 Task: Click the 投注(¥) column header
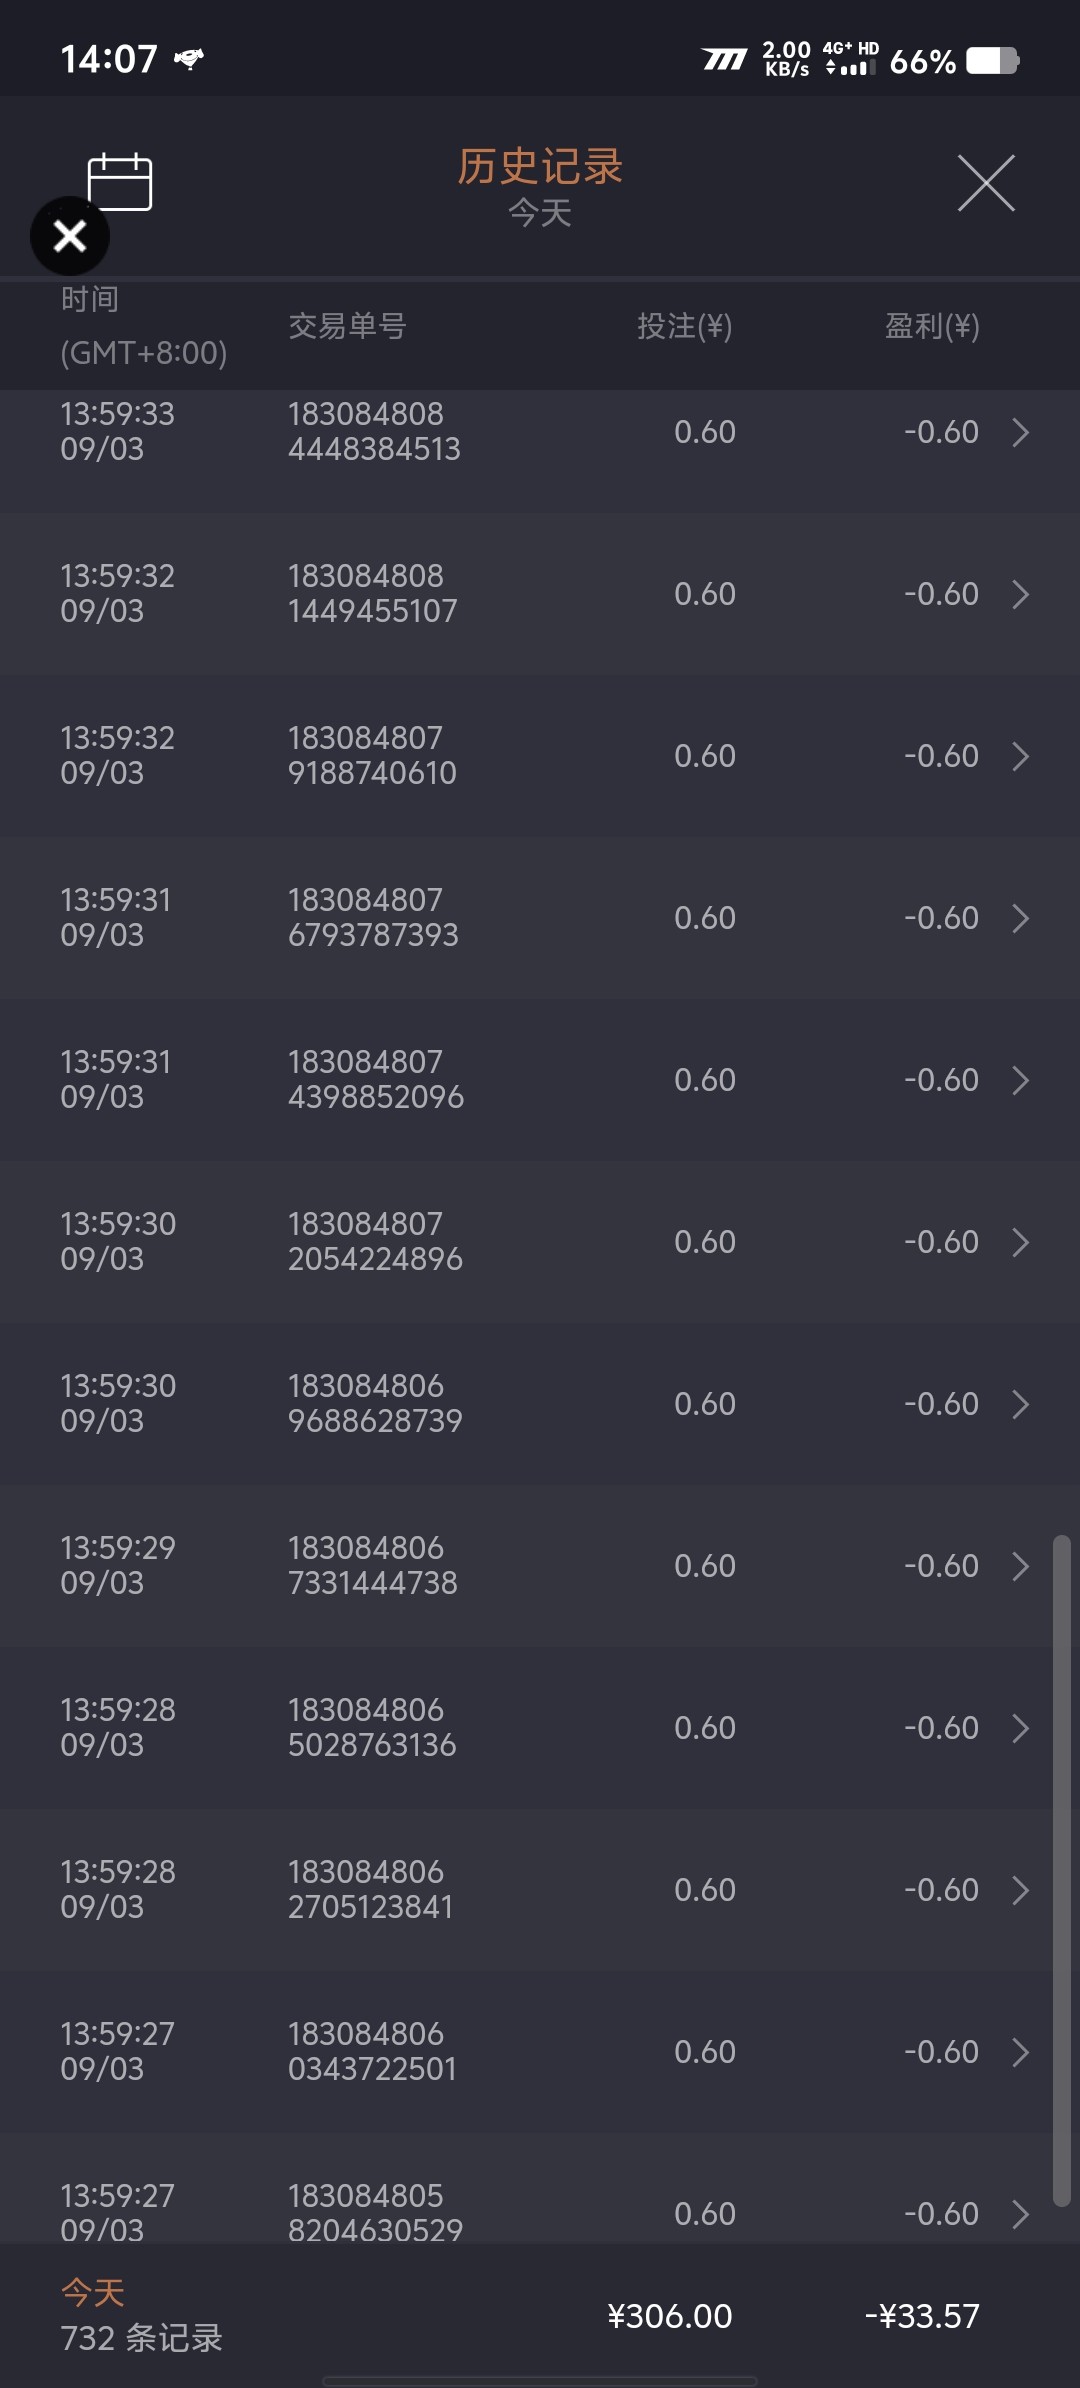tap(685, 326)
